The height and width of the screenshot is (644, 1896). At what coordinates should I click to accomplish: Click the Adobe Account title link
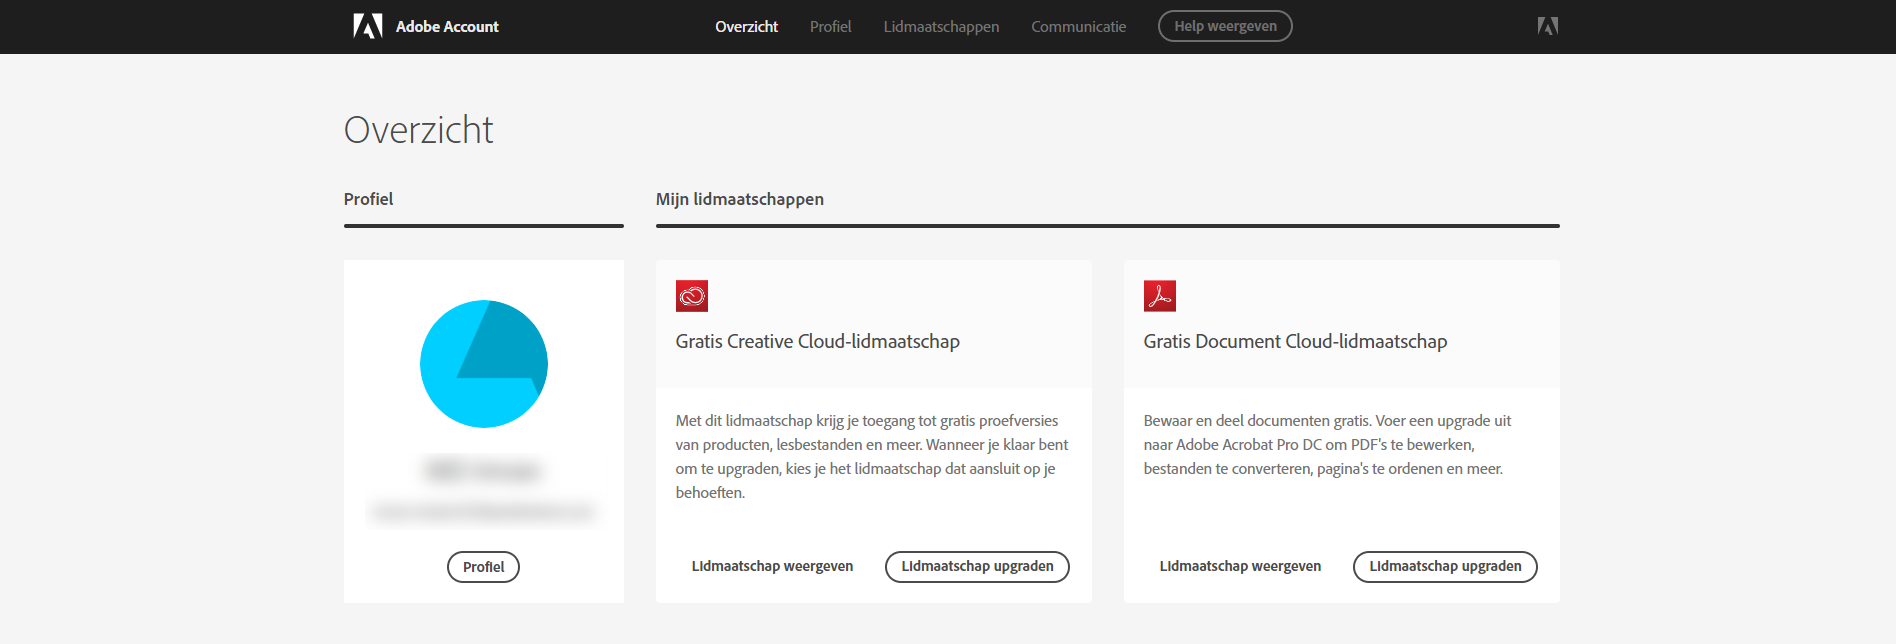point(447,27)
